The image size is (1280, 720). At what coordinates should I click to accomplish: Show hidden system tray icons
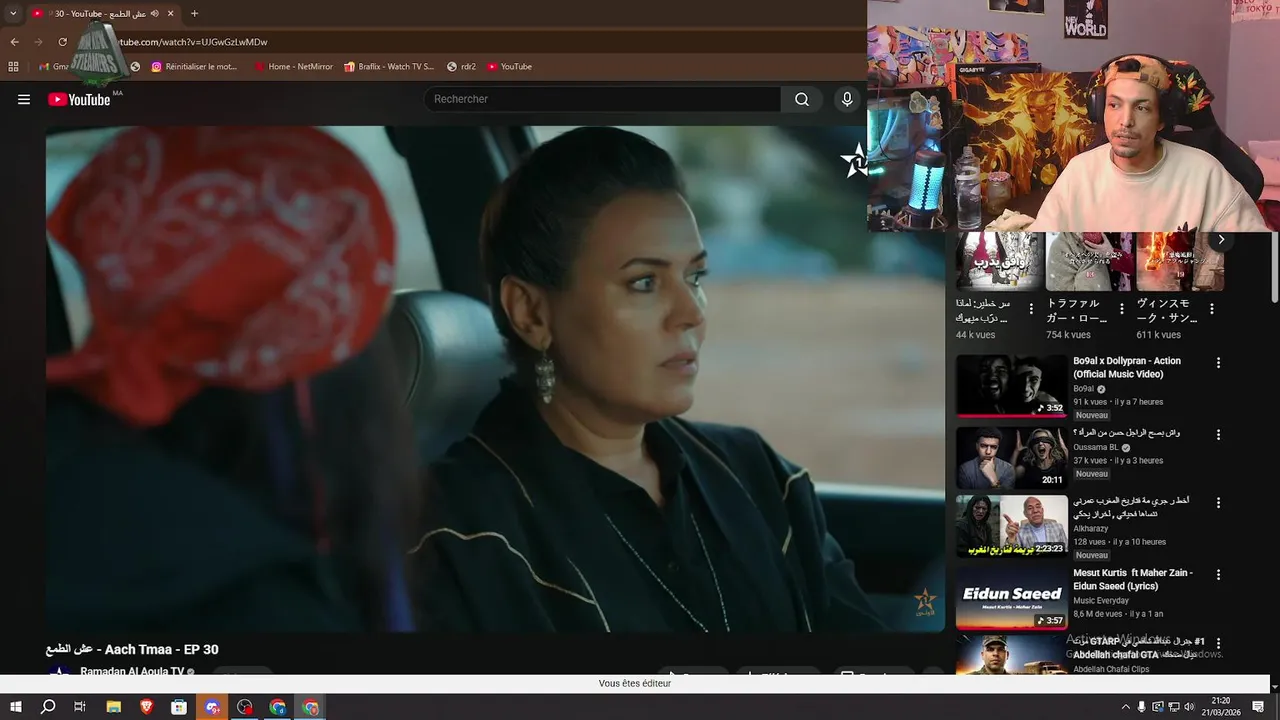[1125, 707]
